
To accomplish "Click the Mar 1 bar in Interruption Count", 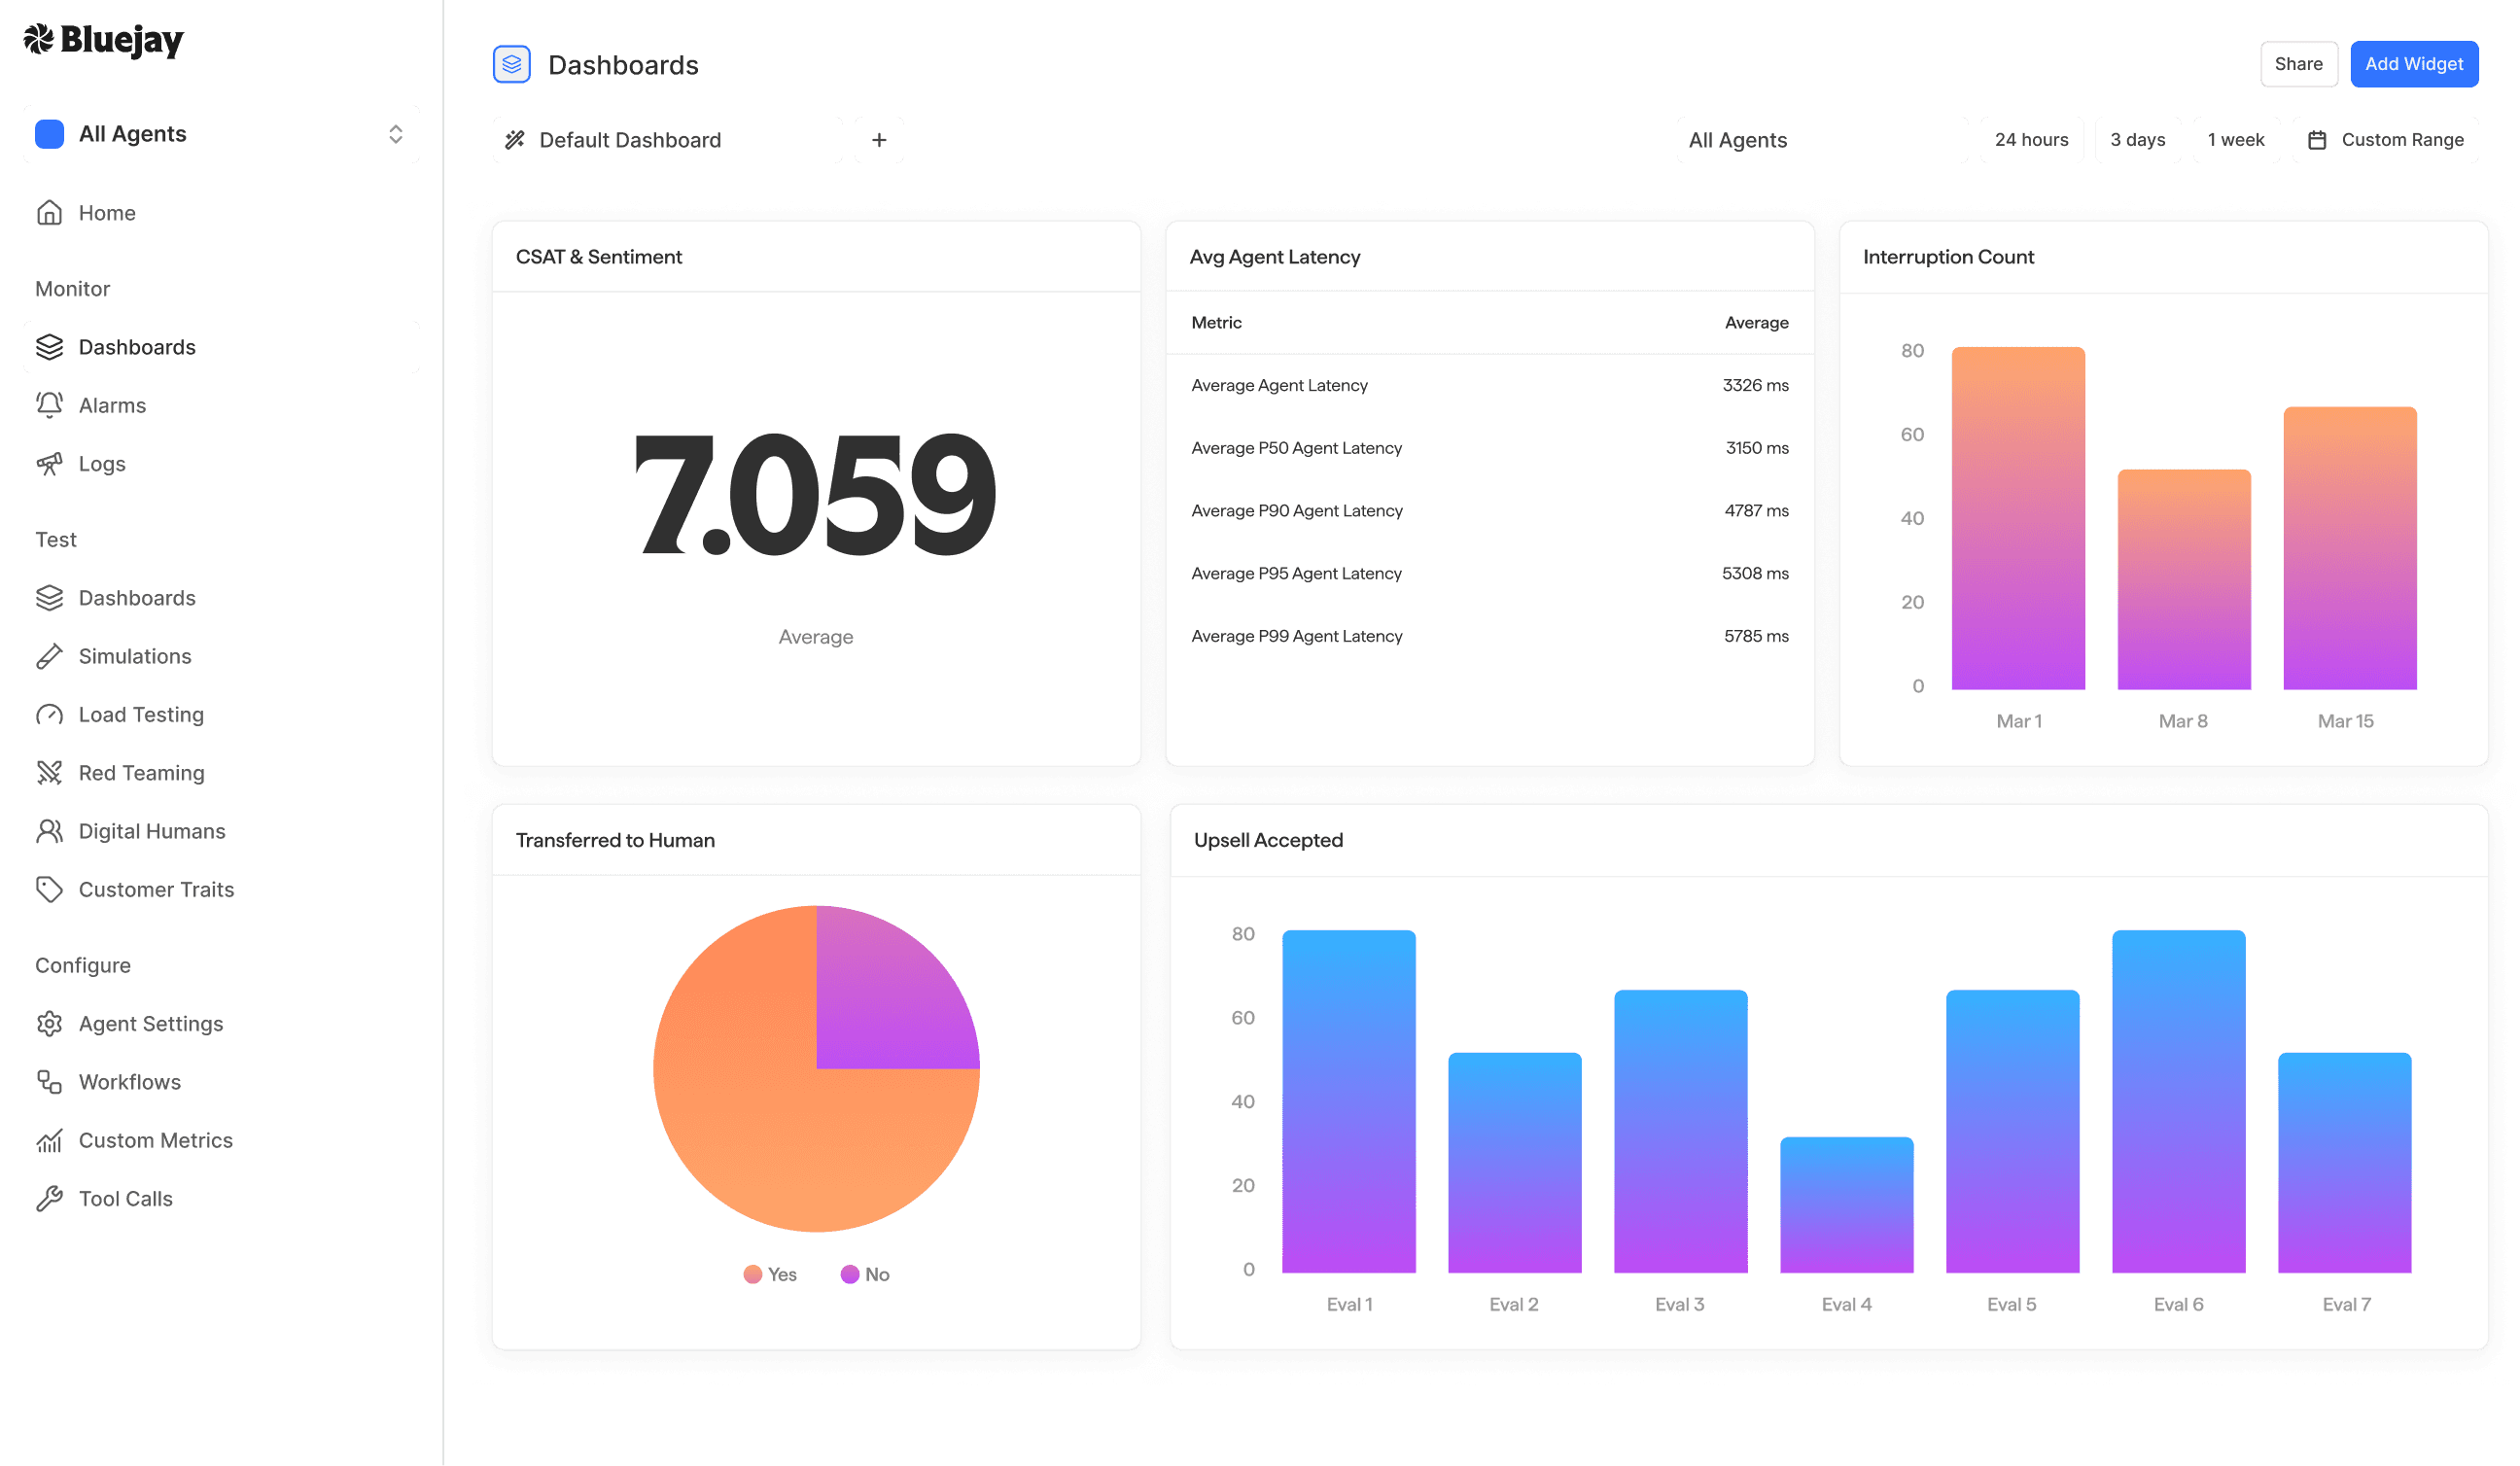I will [2017, 518].
